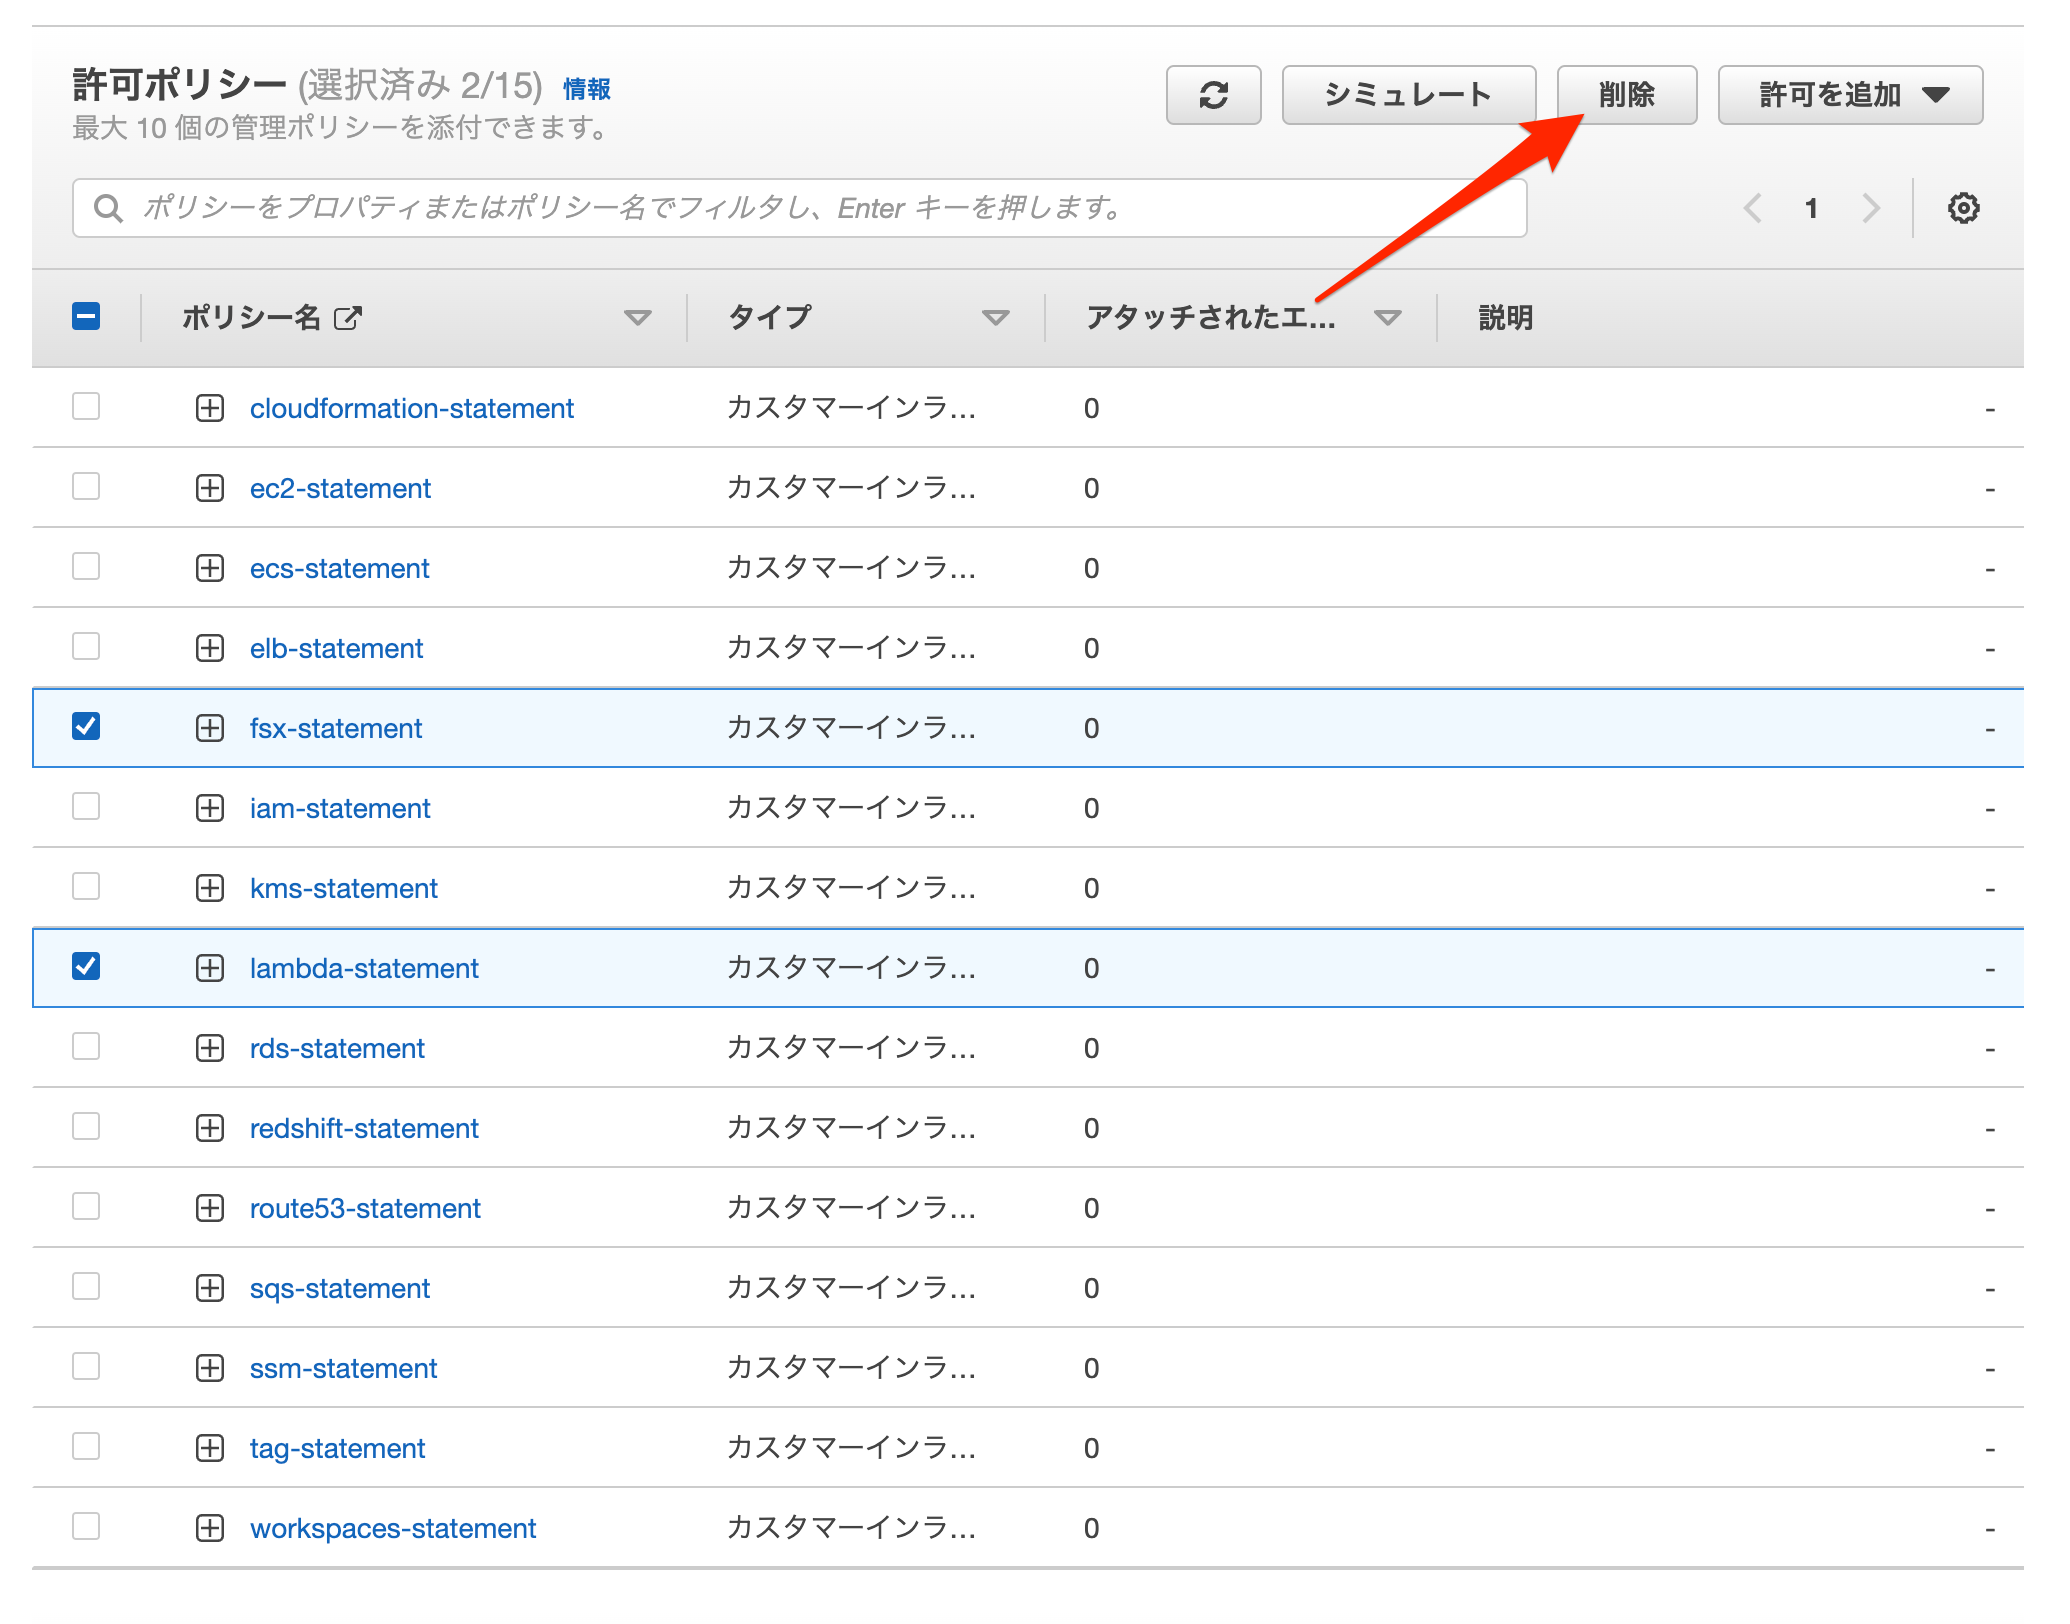The image size is (2070, 1624).
Task: Sort by アタッチされたエ... column arrow
Action: click(x=1387, y=318)
